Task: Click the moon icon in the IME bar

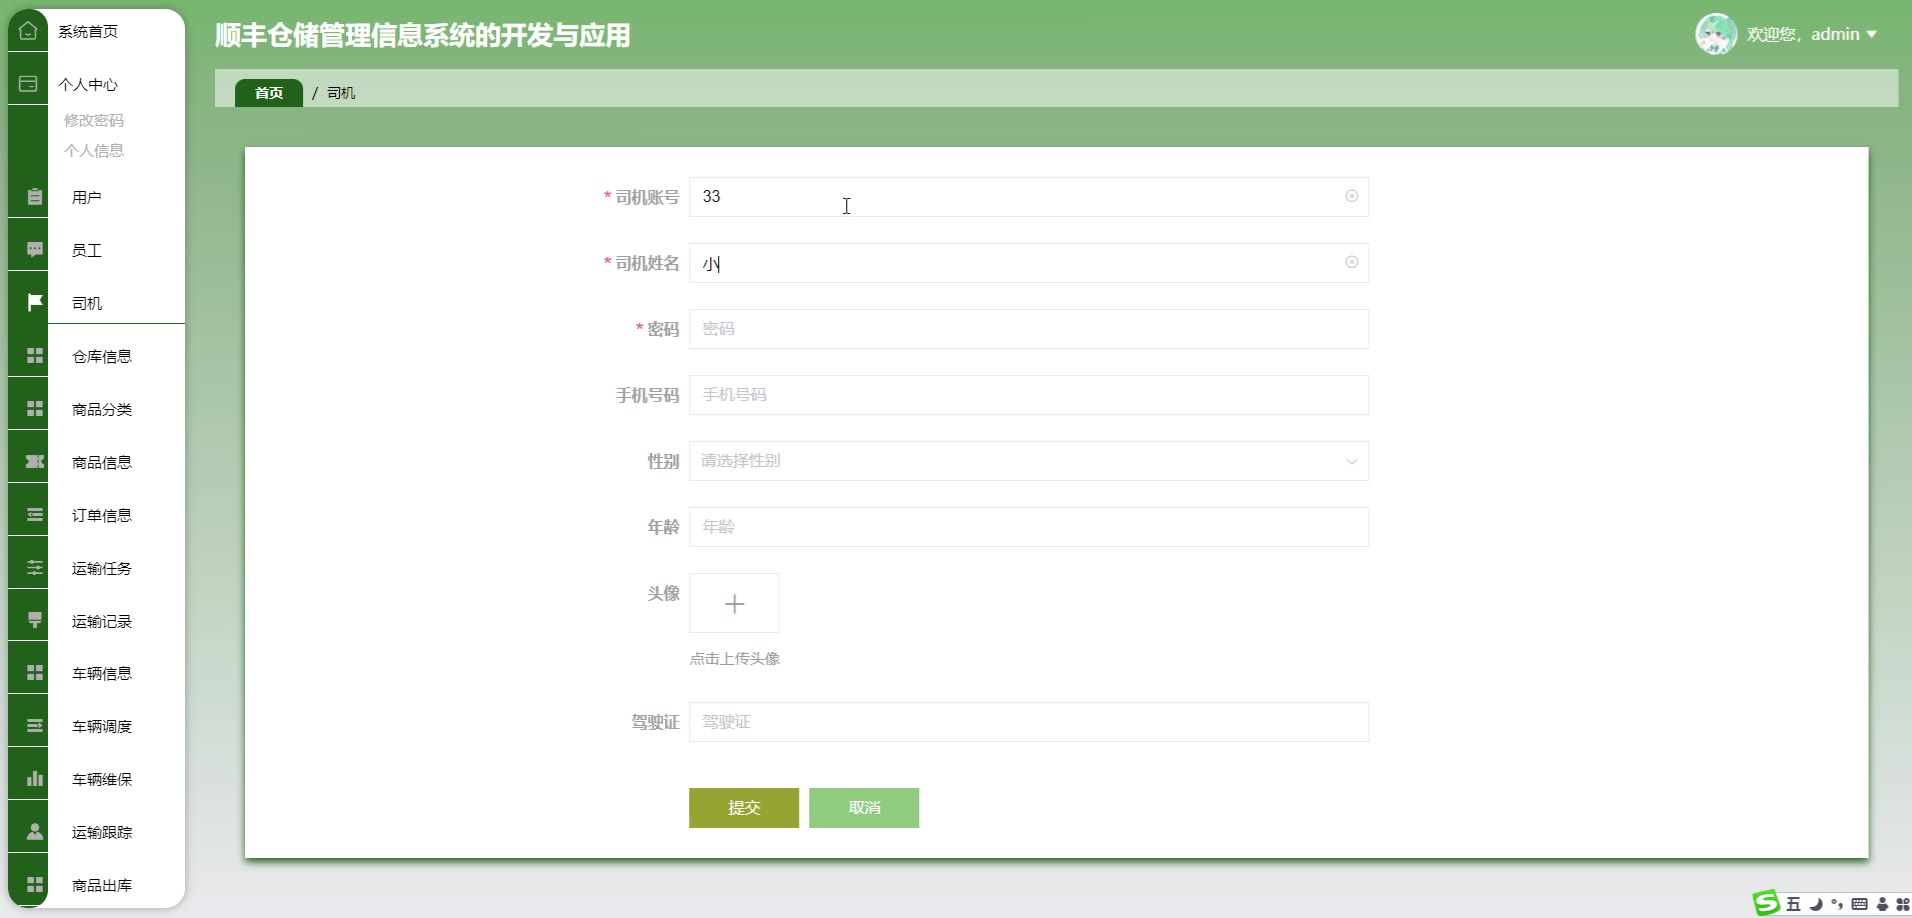Action: click(1816, 904)
